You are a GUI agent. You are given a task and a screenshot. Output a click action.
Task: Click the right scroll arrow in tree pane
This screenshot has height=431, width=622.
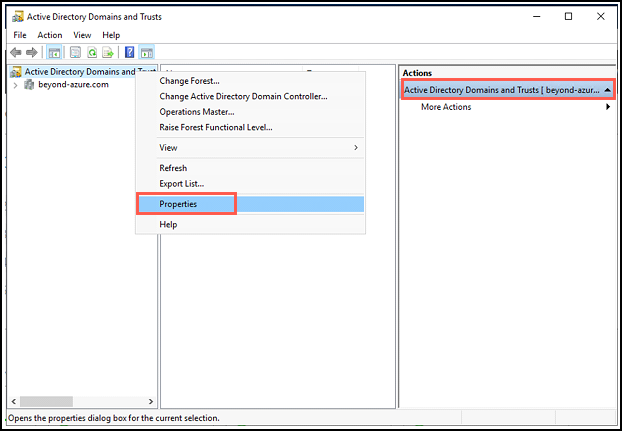pos(151,401)
